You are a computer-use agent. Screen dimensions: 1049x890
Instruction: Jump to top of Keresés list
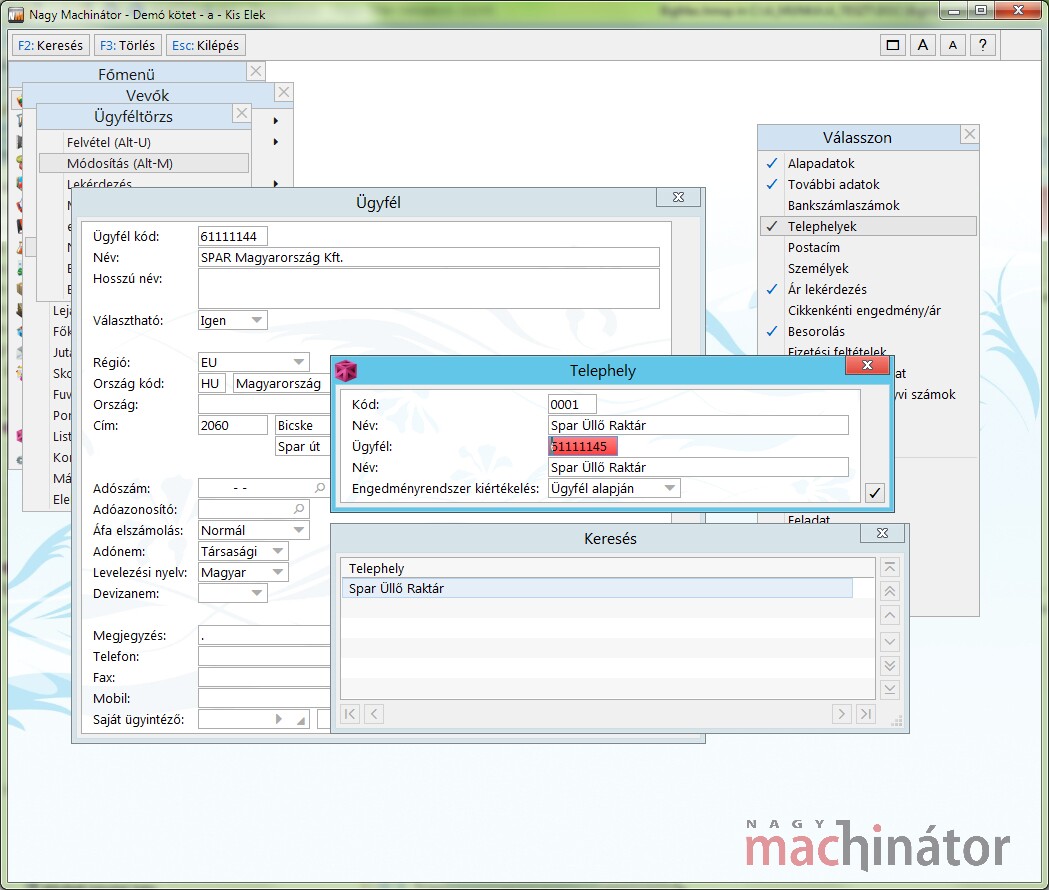click(x=890, y=567)
